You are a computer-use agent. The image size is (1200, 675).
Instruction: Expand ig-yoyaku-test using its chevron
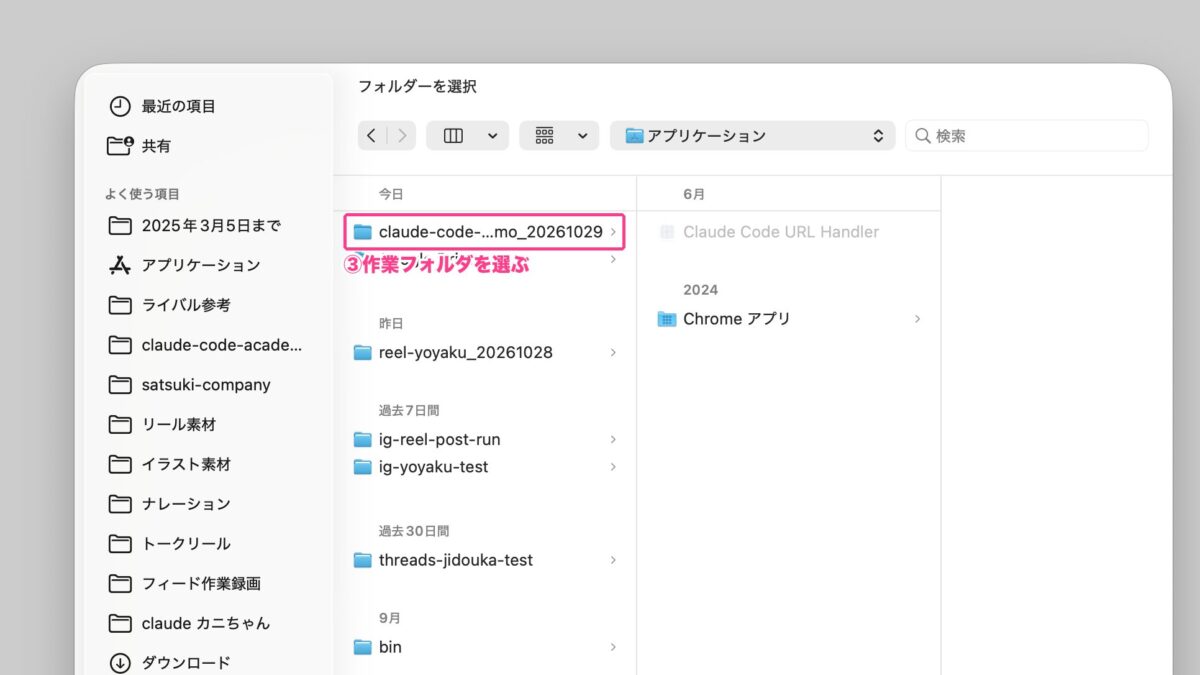point(613,467)
